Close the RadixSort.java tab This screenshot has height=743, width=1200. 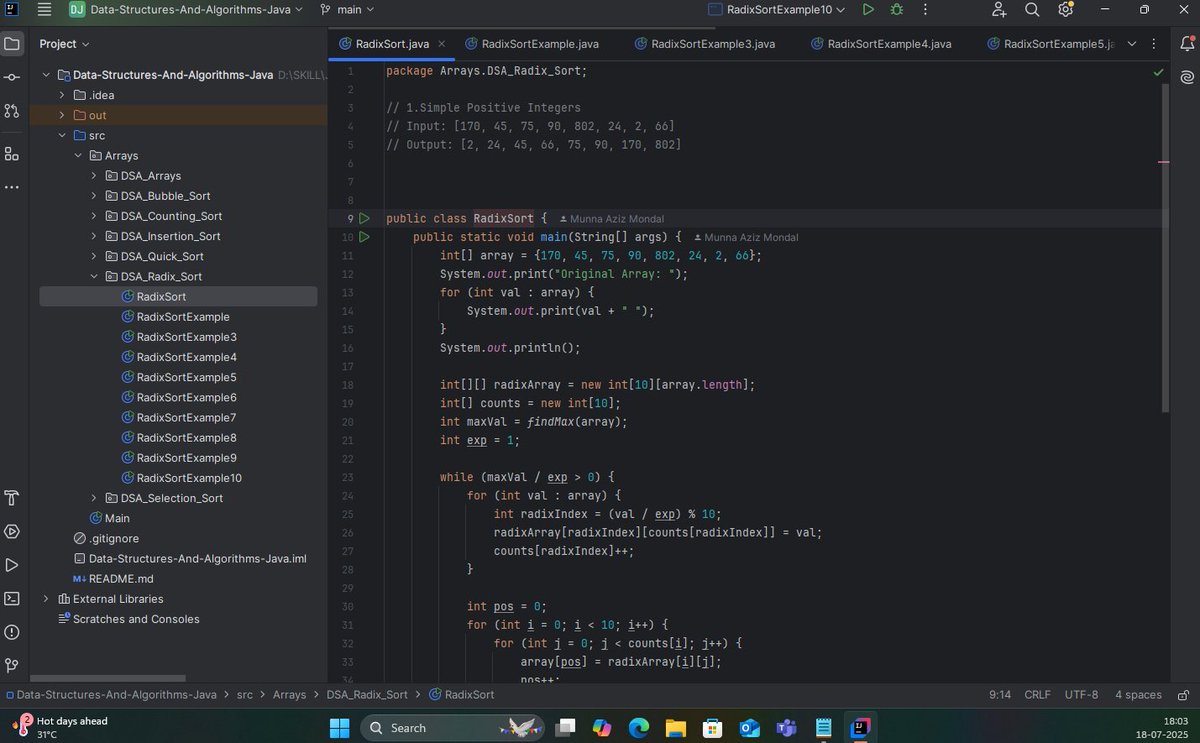tap(442, 44)
